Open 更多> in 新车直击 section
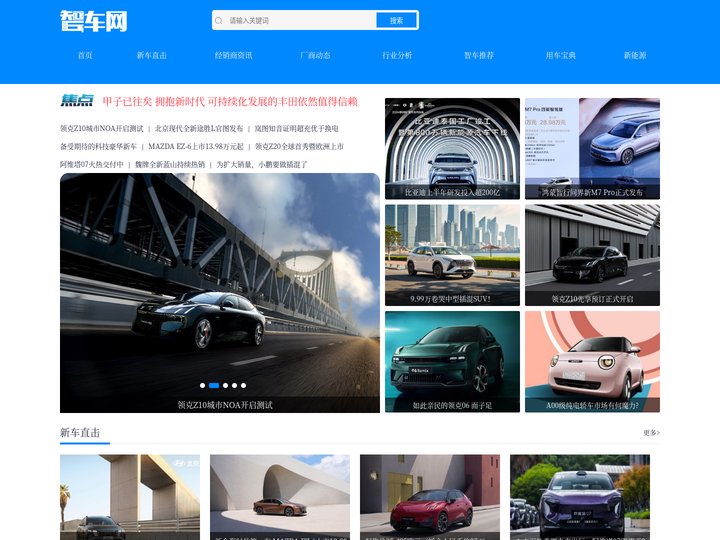Viewport: 720px width, 540px height. (651, 433)
